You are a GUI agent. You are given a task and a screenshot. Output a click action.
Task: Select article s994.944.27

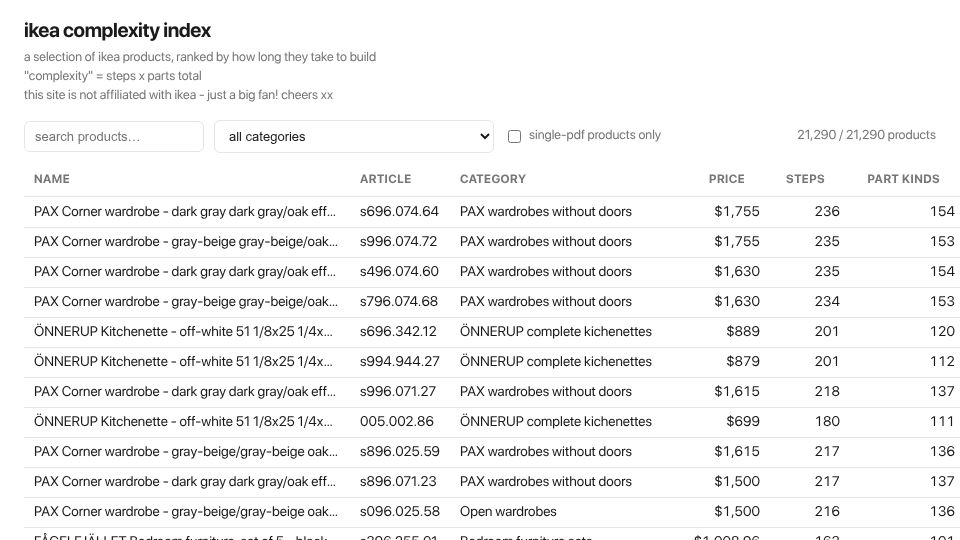click(400, 361)
